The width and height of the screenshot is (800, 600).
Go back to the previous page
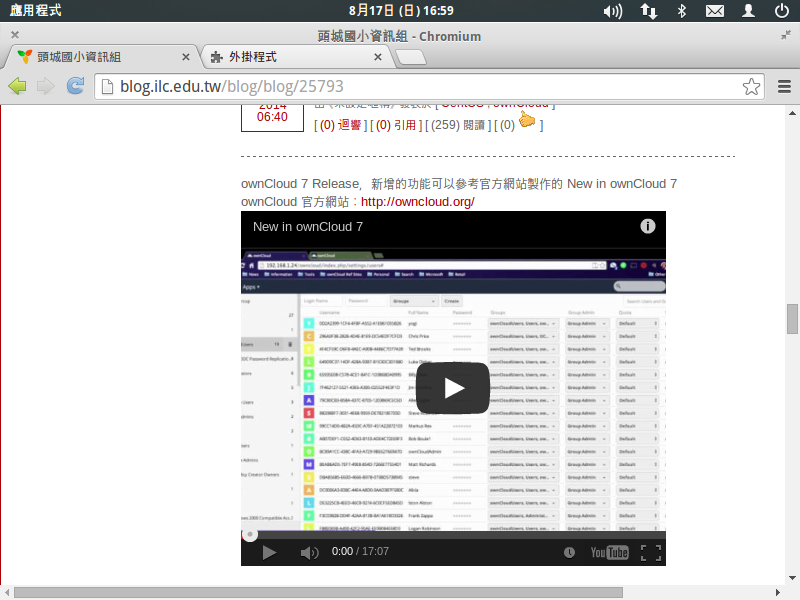pyautogui.click(x=17, y=86)
